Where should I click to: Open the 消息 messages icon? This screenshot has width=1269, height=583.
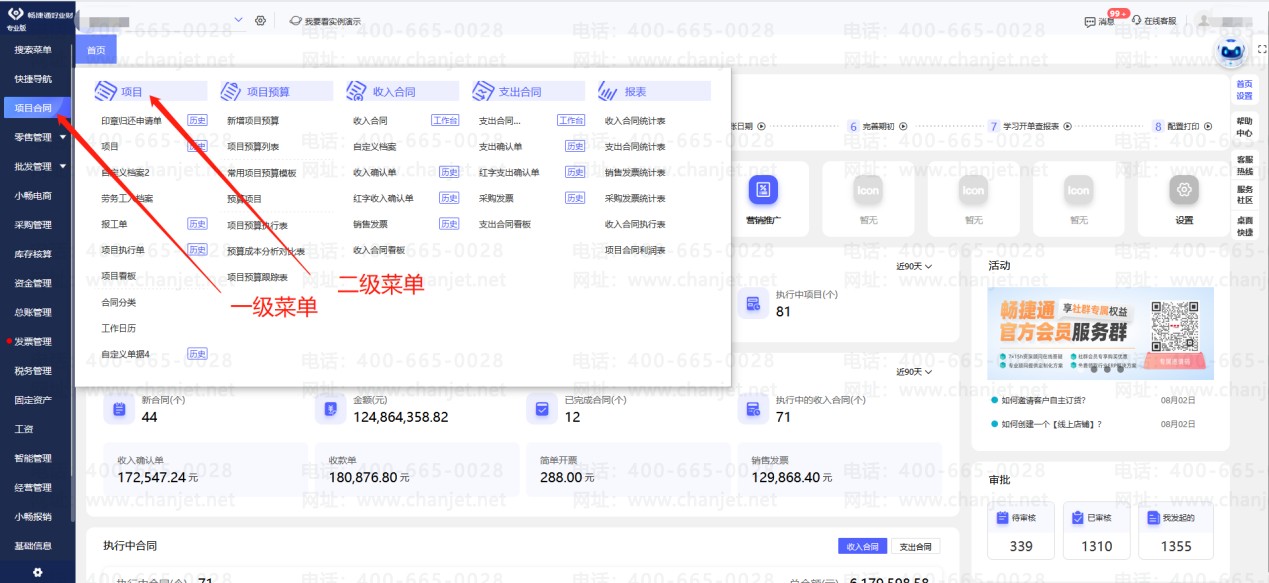(x=1090, y=21)
